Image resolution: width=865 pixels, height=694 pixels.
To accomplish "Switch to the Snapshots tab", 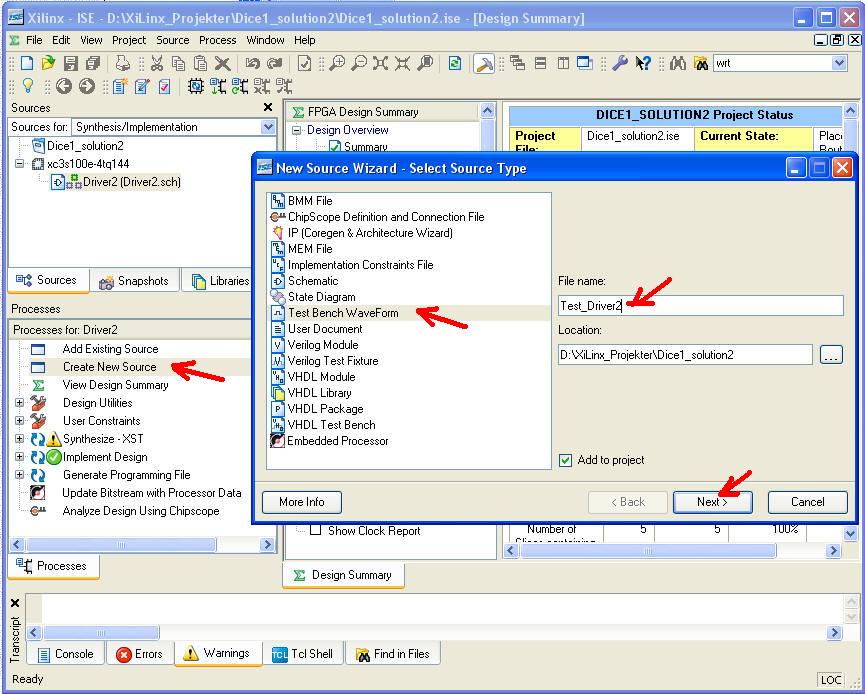I will click(x=135, y=281).
